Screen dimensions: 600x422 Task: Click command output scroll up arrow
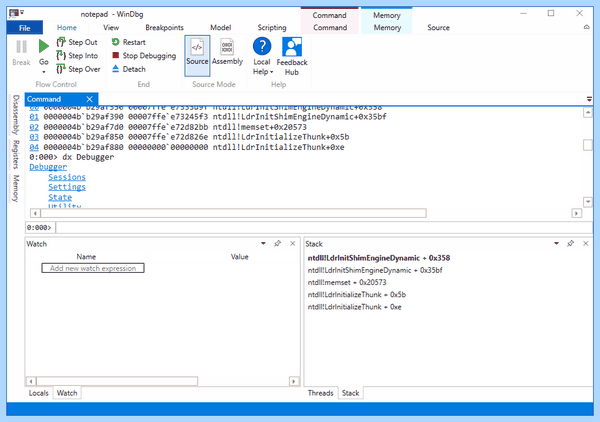(588, 112)
